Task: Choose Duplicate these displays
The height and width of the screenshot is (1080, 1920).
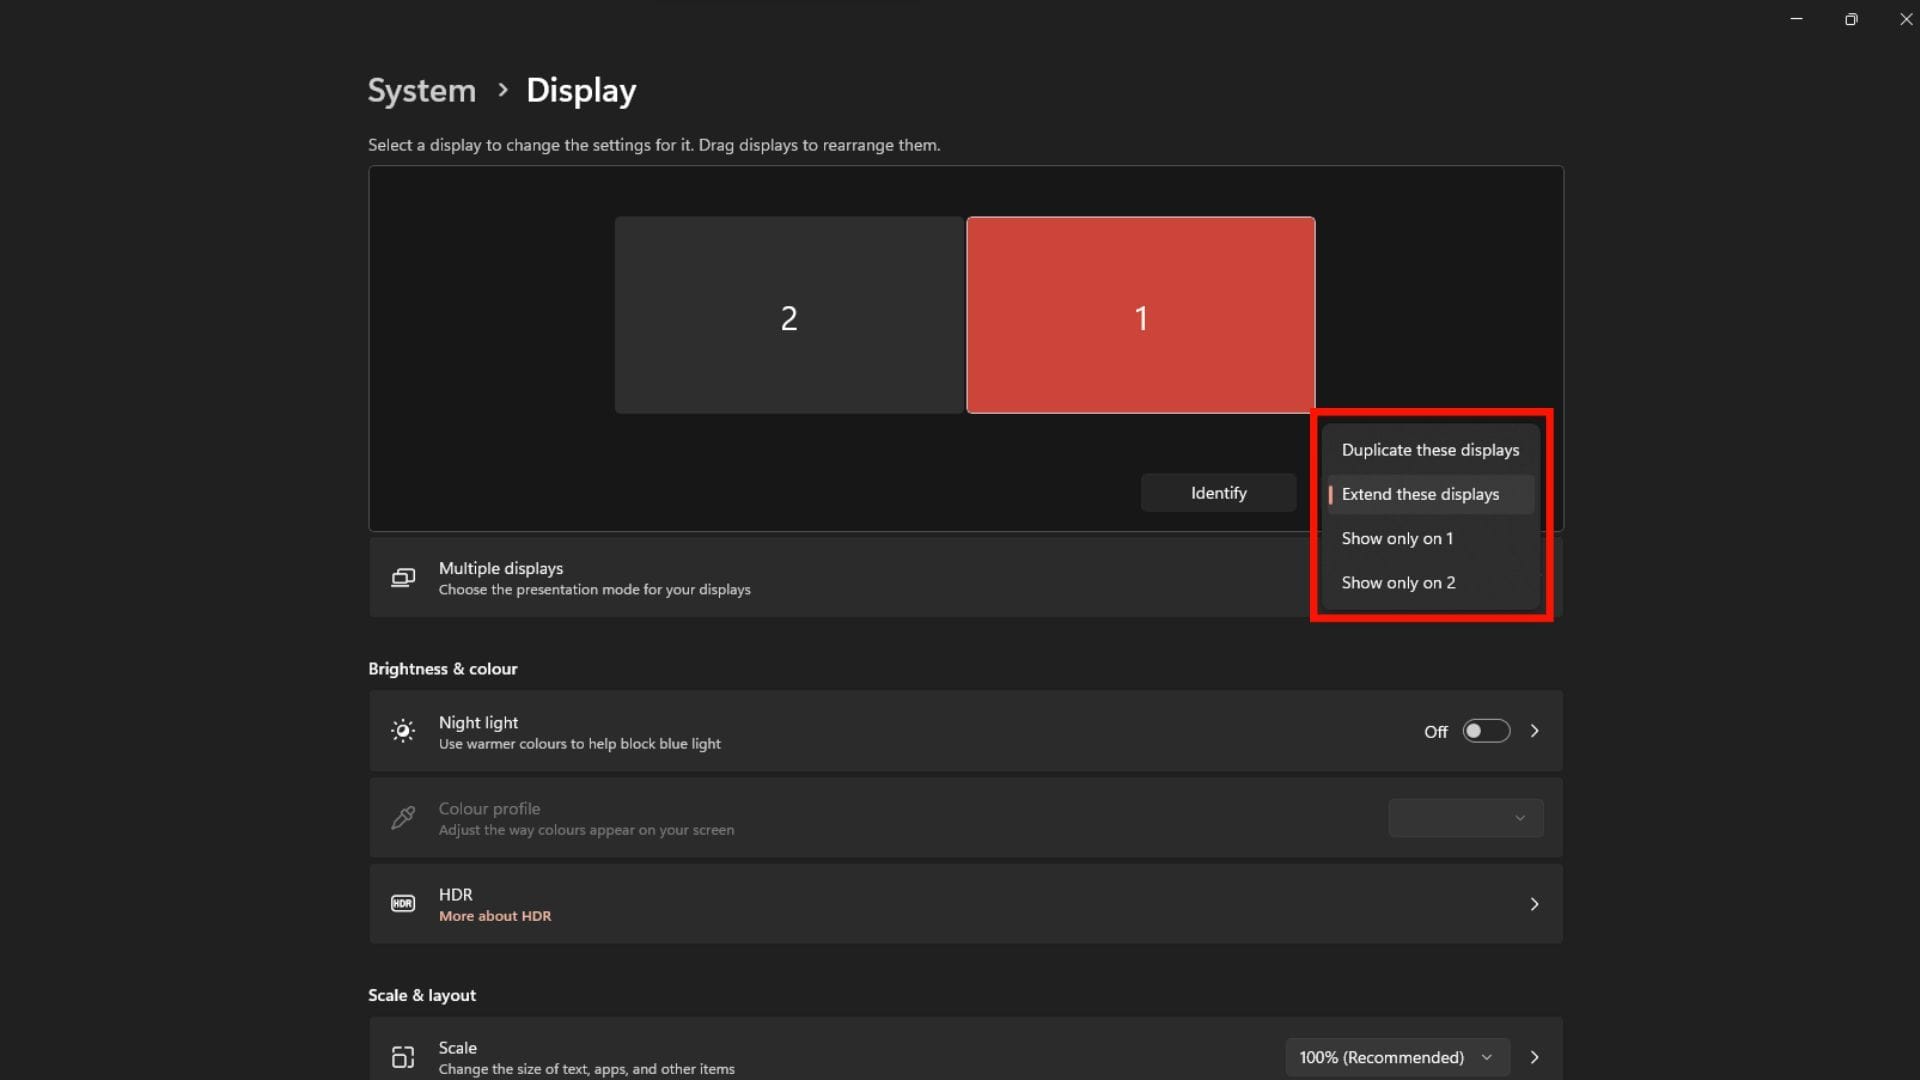Action: click(1428, 449)
